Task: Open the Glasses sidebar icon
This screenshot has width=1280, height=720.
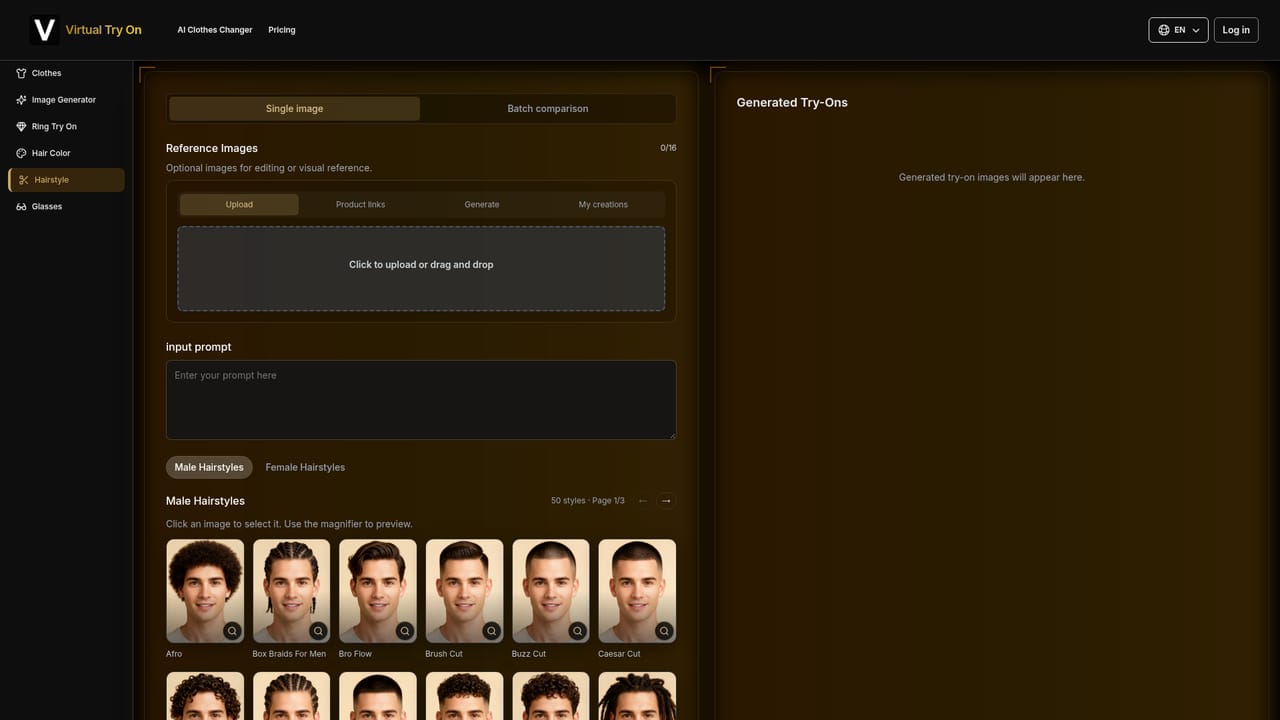Action: (x=21, y=207)
